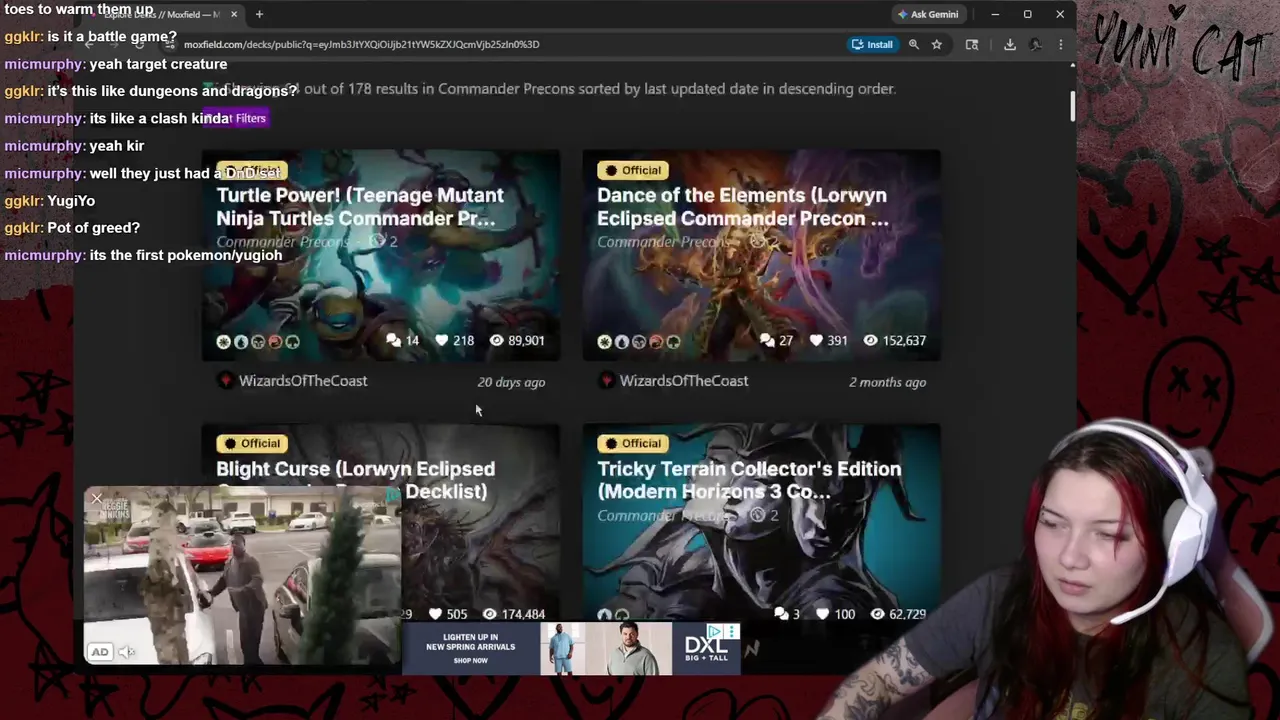Click WizardsOfTheCoast avatar under Dance of Elements
Image resolution: width=1280 pixels, height=720 pixels.
(606, 380)
